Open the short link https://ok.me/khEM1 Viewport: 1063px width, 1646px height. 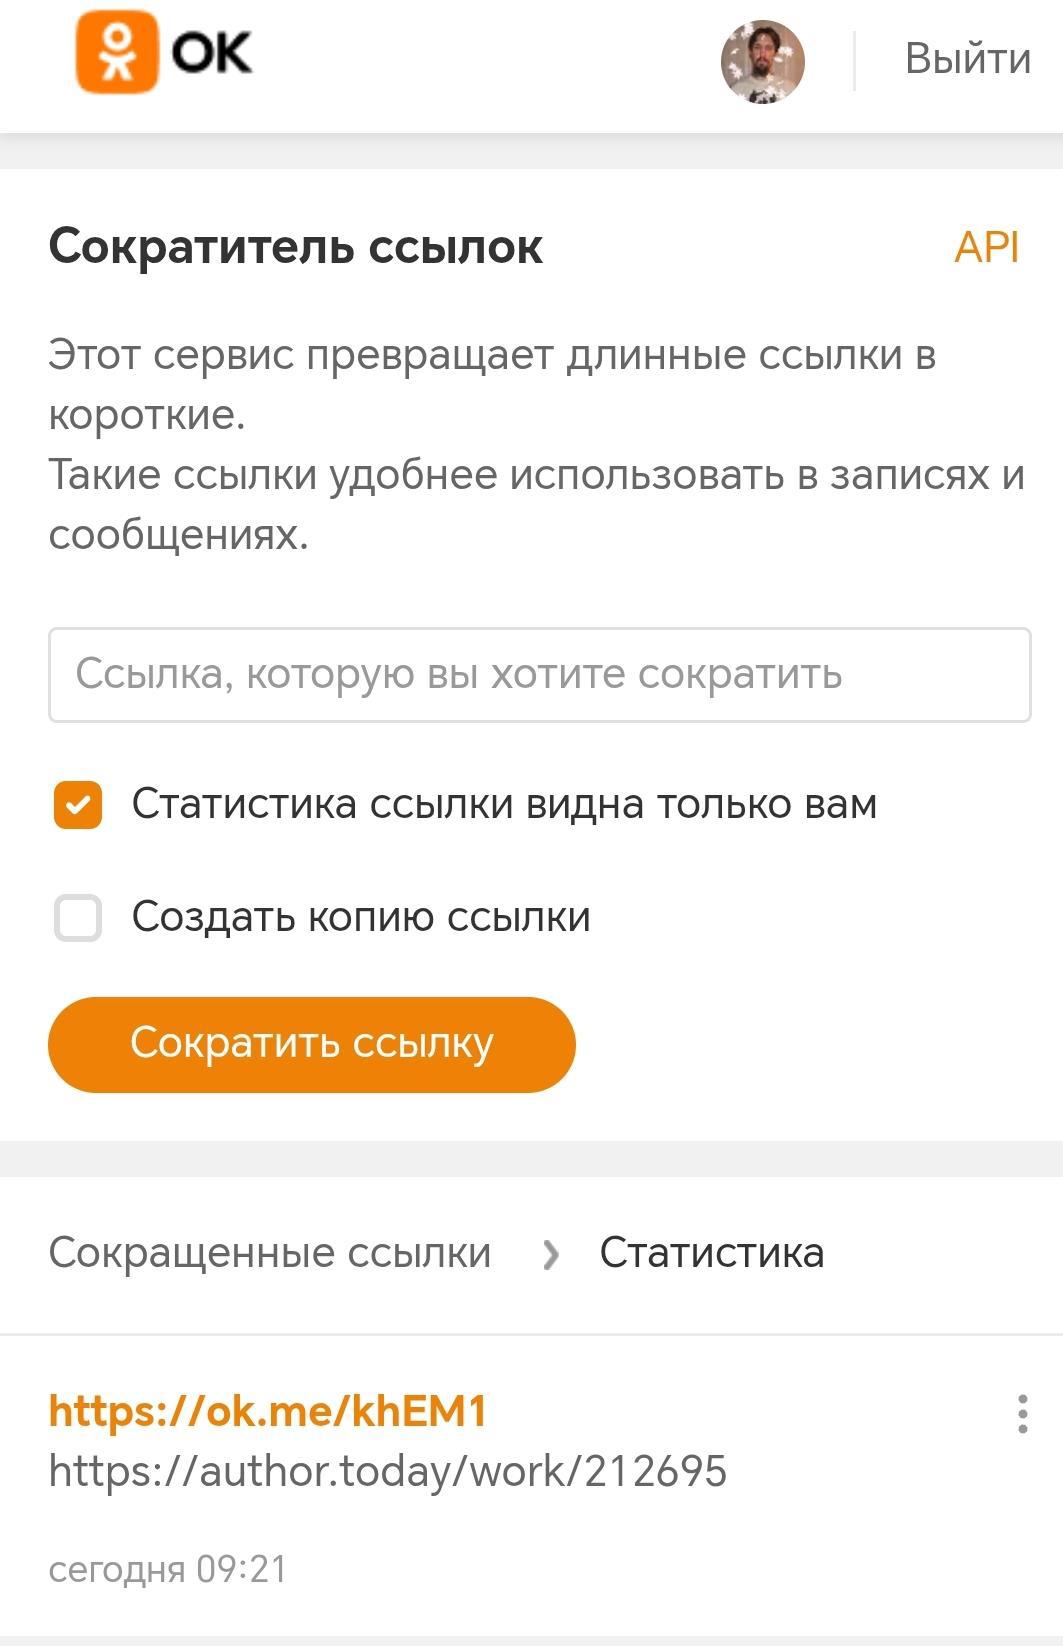click(267, 1411)
